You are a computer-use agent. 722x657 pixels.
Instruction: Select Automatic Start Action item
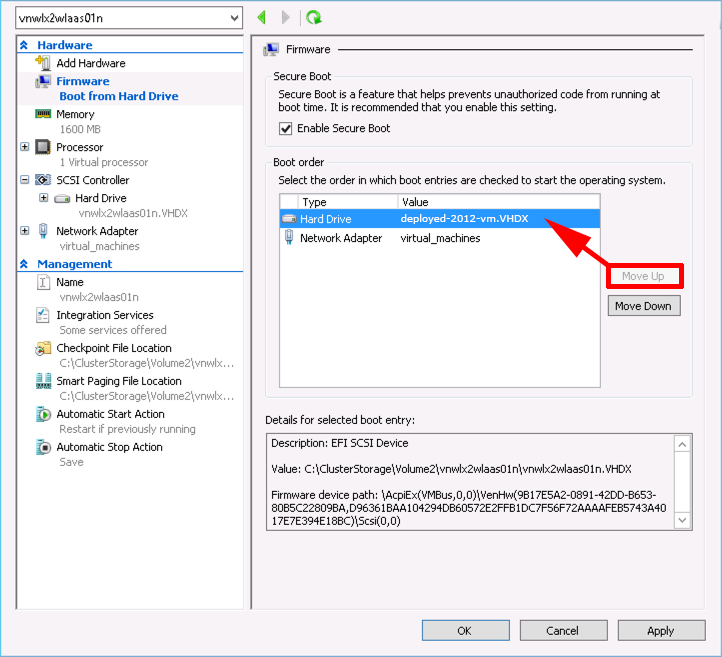111,414
